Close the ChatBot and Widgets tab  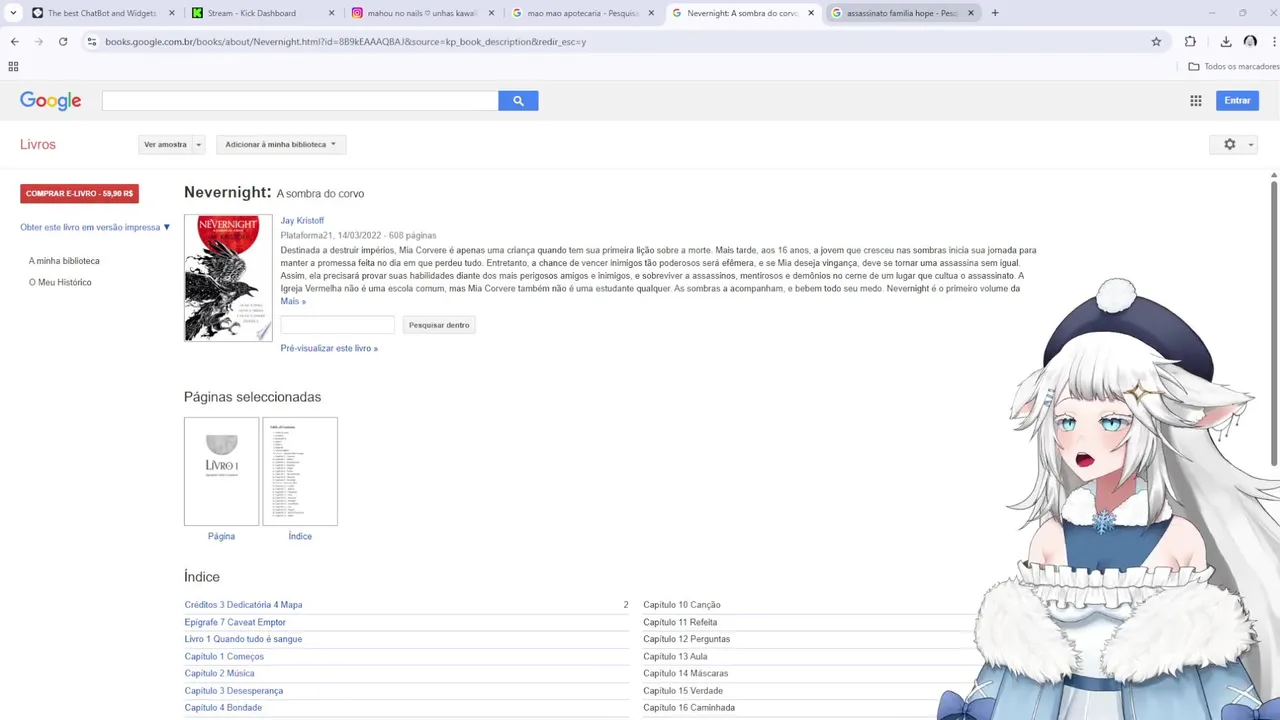pos(172,13)
